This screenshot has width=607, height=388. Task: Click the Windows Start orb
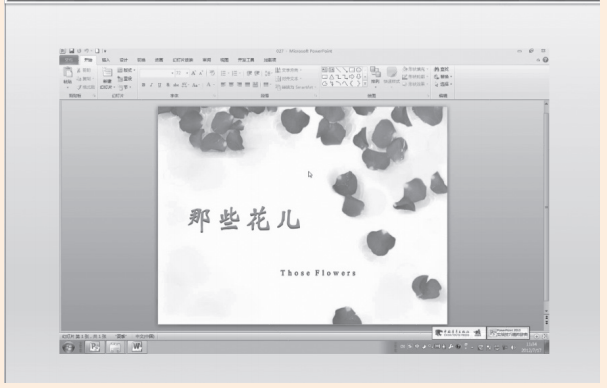tap(69, 347)
